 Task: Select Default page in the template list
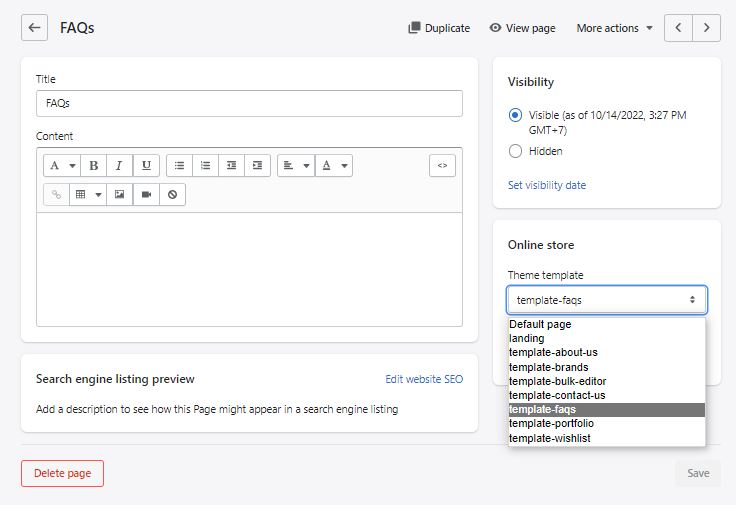pyautogui.click(x=540, y=325)
